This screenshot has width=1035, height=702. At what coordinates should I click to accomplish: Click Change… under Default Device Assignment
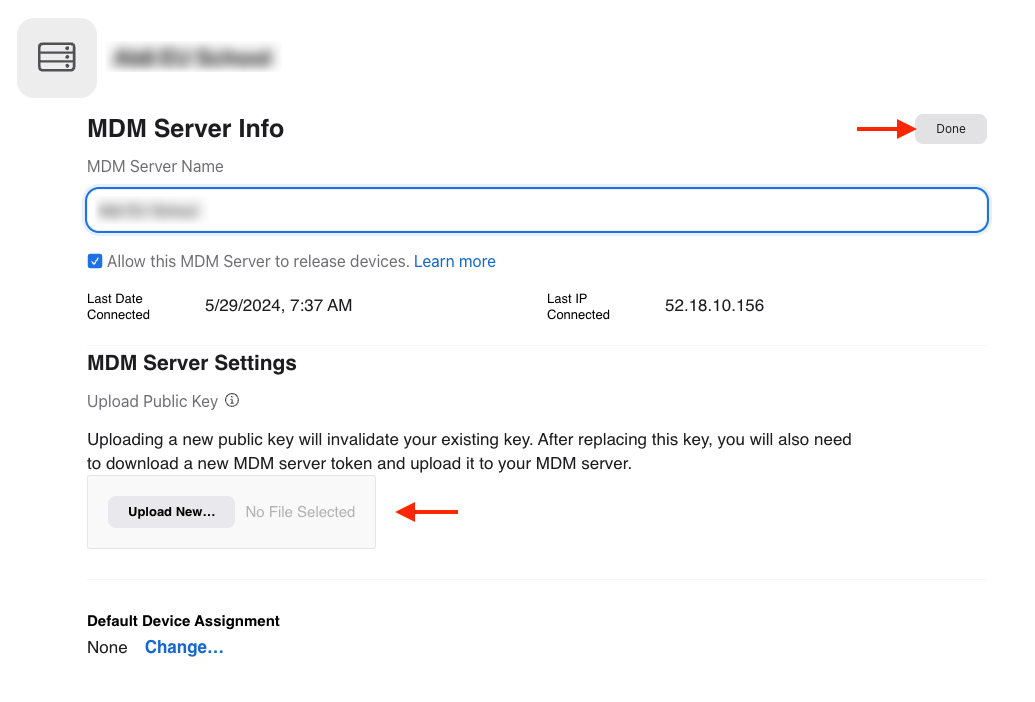(184, 647)
